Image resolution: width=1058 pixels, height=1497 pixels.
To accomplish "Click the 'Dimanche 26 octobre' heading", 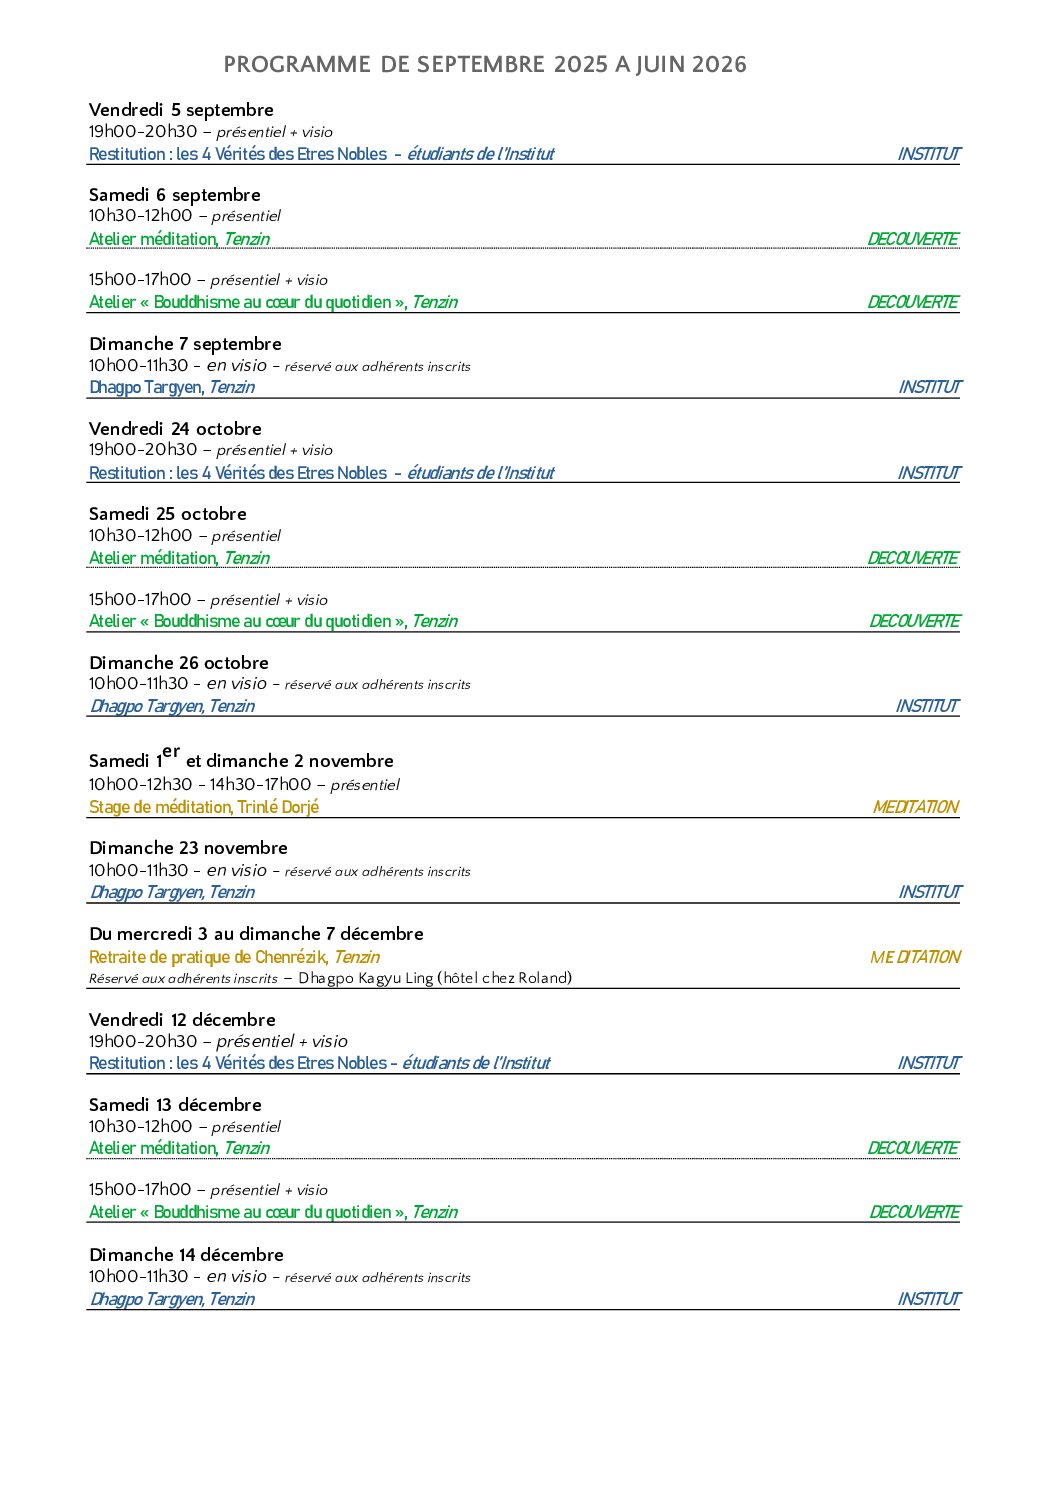I will click(x=178, y=663).
